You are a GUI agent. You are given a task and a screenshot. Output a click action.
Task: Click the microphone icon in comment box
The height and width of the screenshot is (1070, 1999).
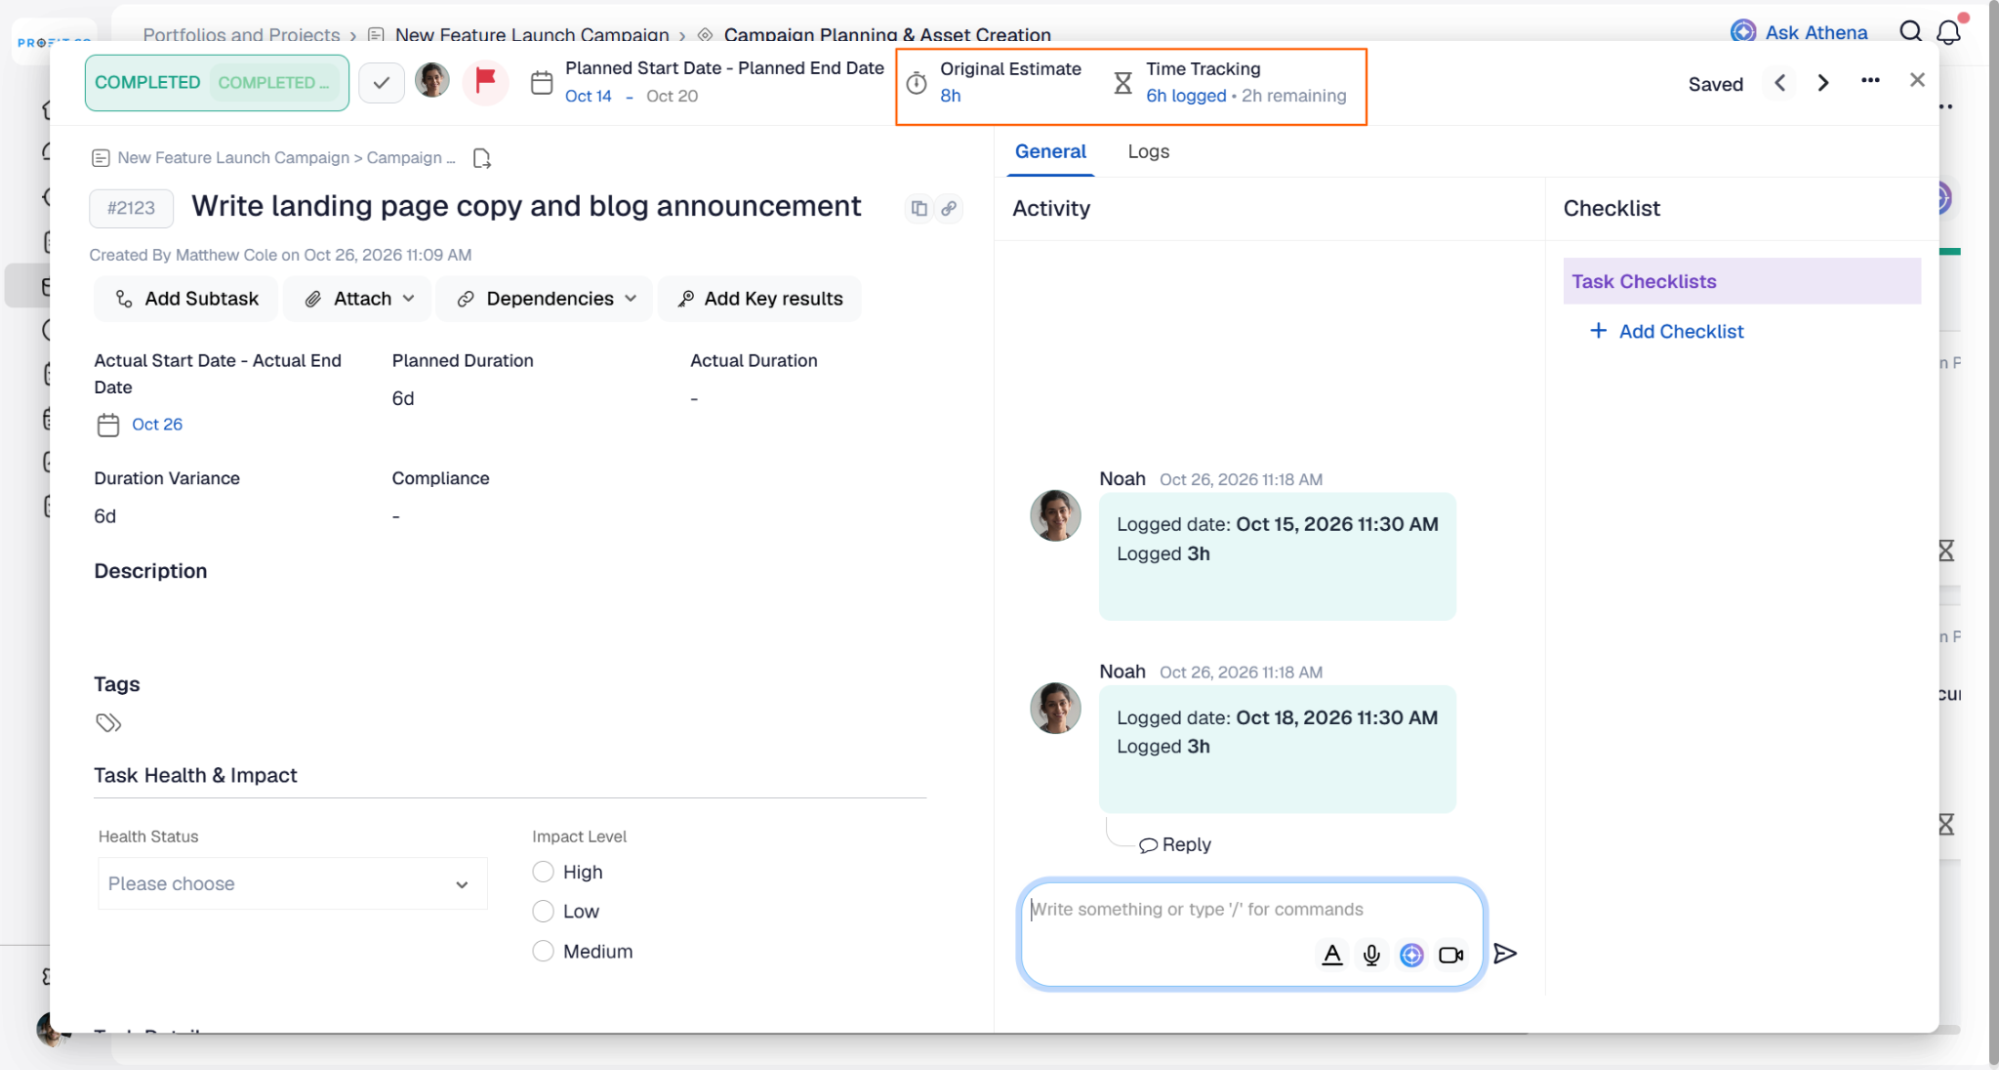click(1371, 955)
